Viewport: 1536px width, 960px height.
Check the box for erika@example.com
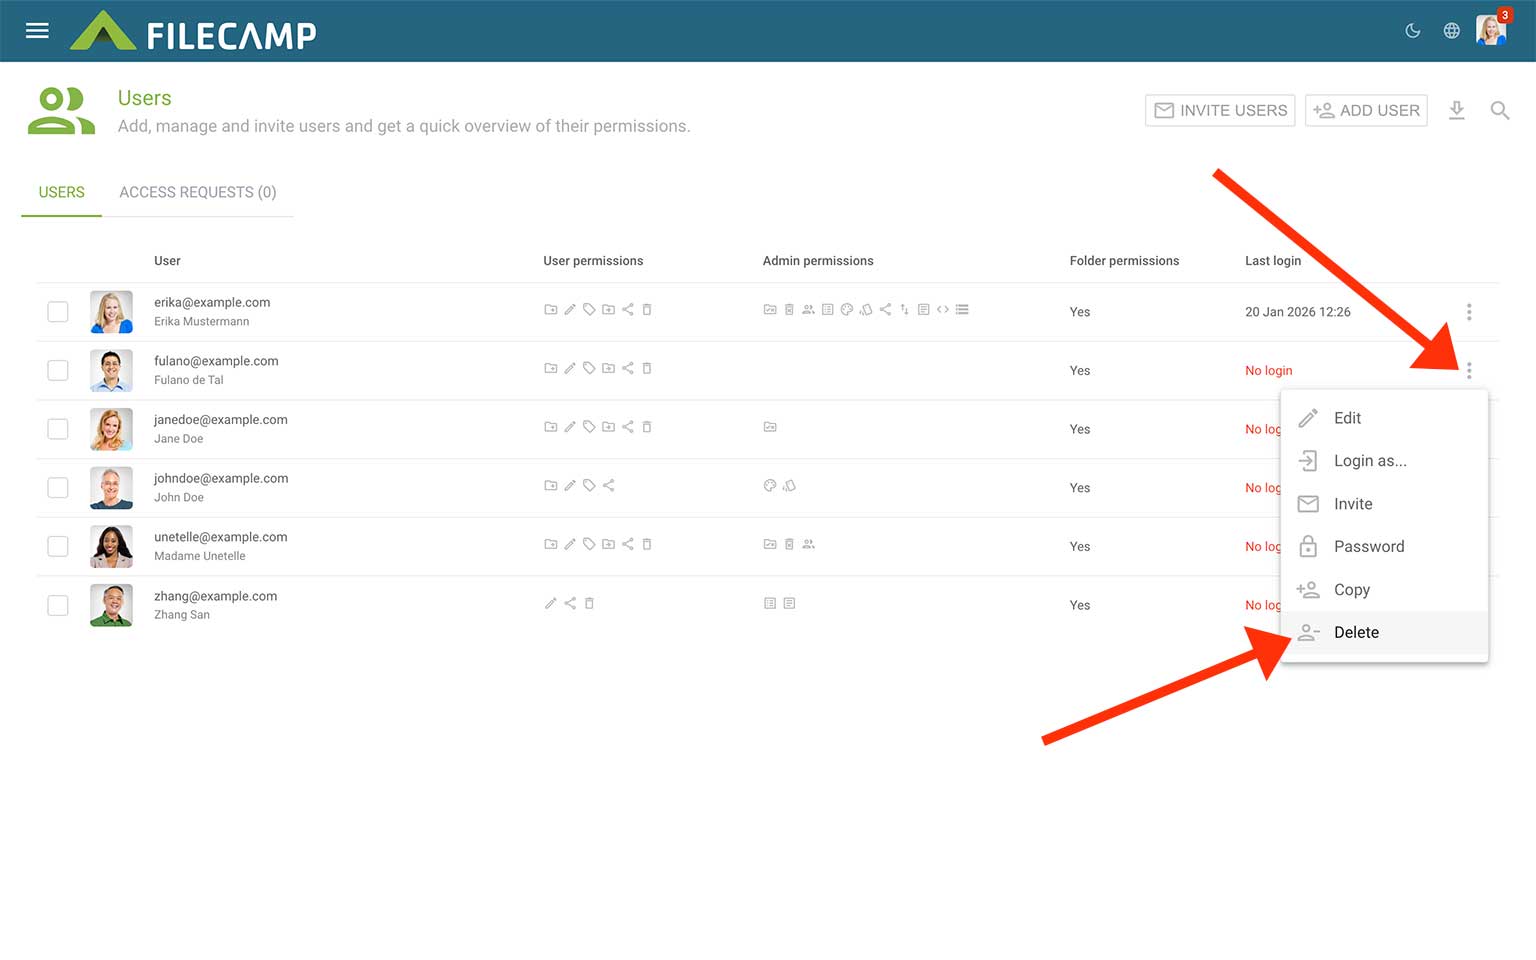coord(58,312)
